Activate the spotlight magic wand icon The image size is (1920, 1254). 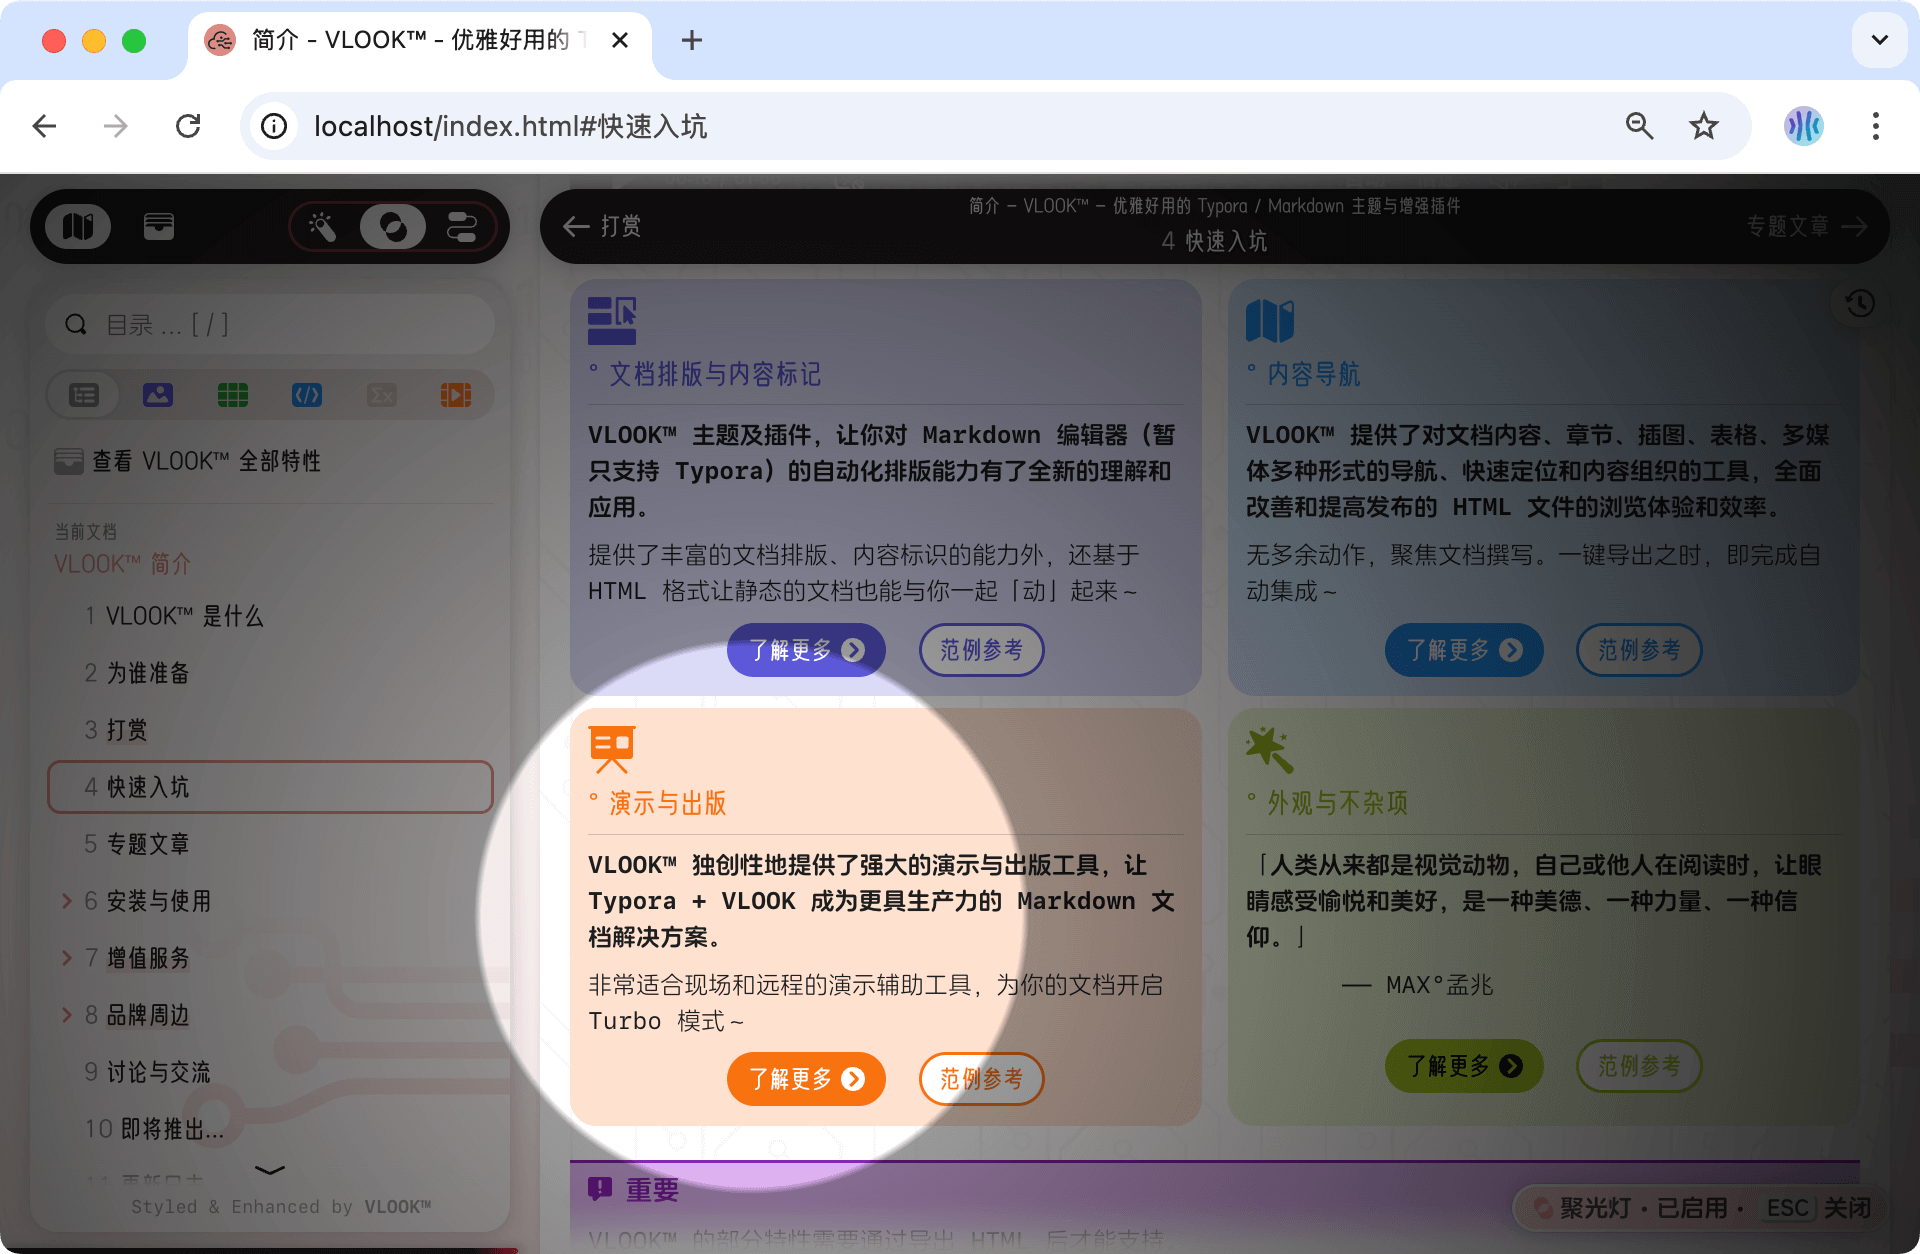[x=322, y=226]
